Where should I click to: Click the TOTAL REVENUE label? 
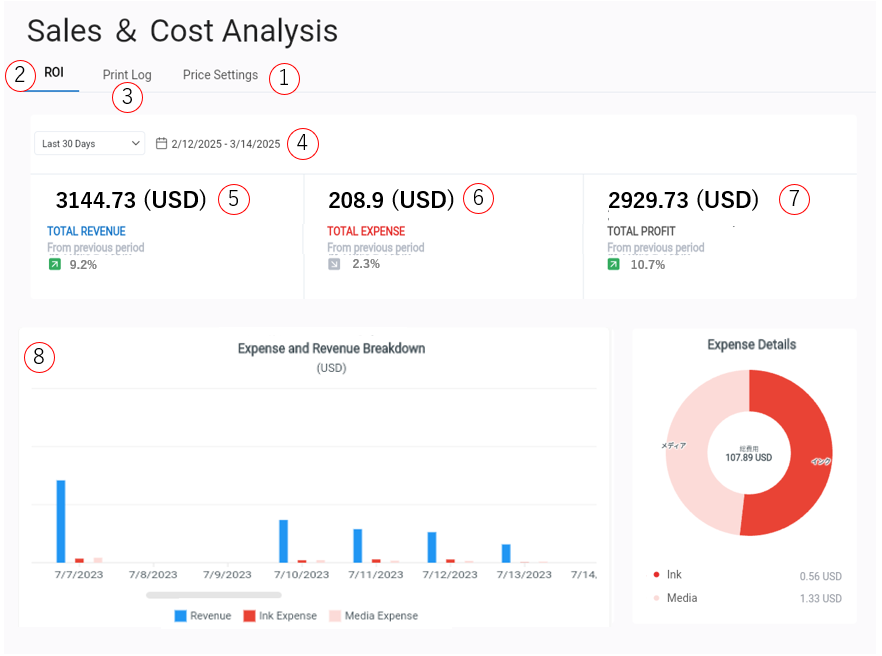pos(86,231)
